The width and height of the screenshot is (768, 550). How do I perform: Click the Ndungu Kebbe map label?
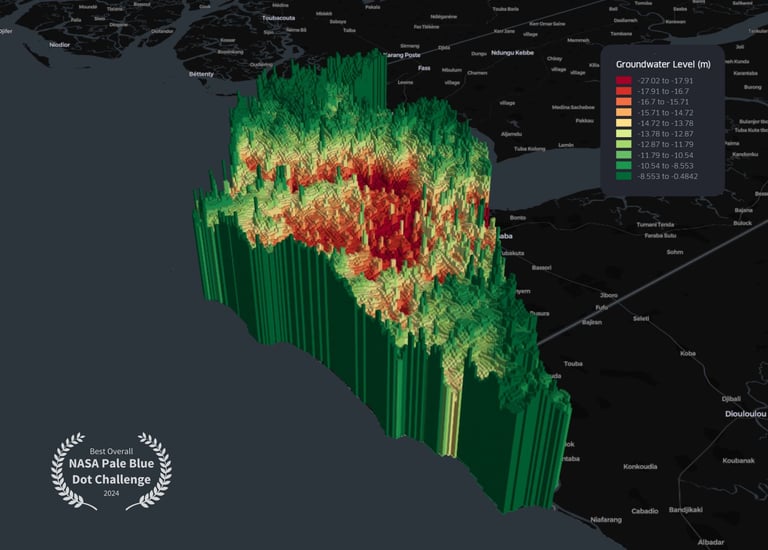pyautogui.click(x=512, y=52)
